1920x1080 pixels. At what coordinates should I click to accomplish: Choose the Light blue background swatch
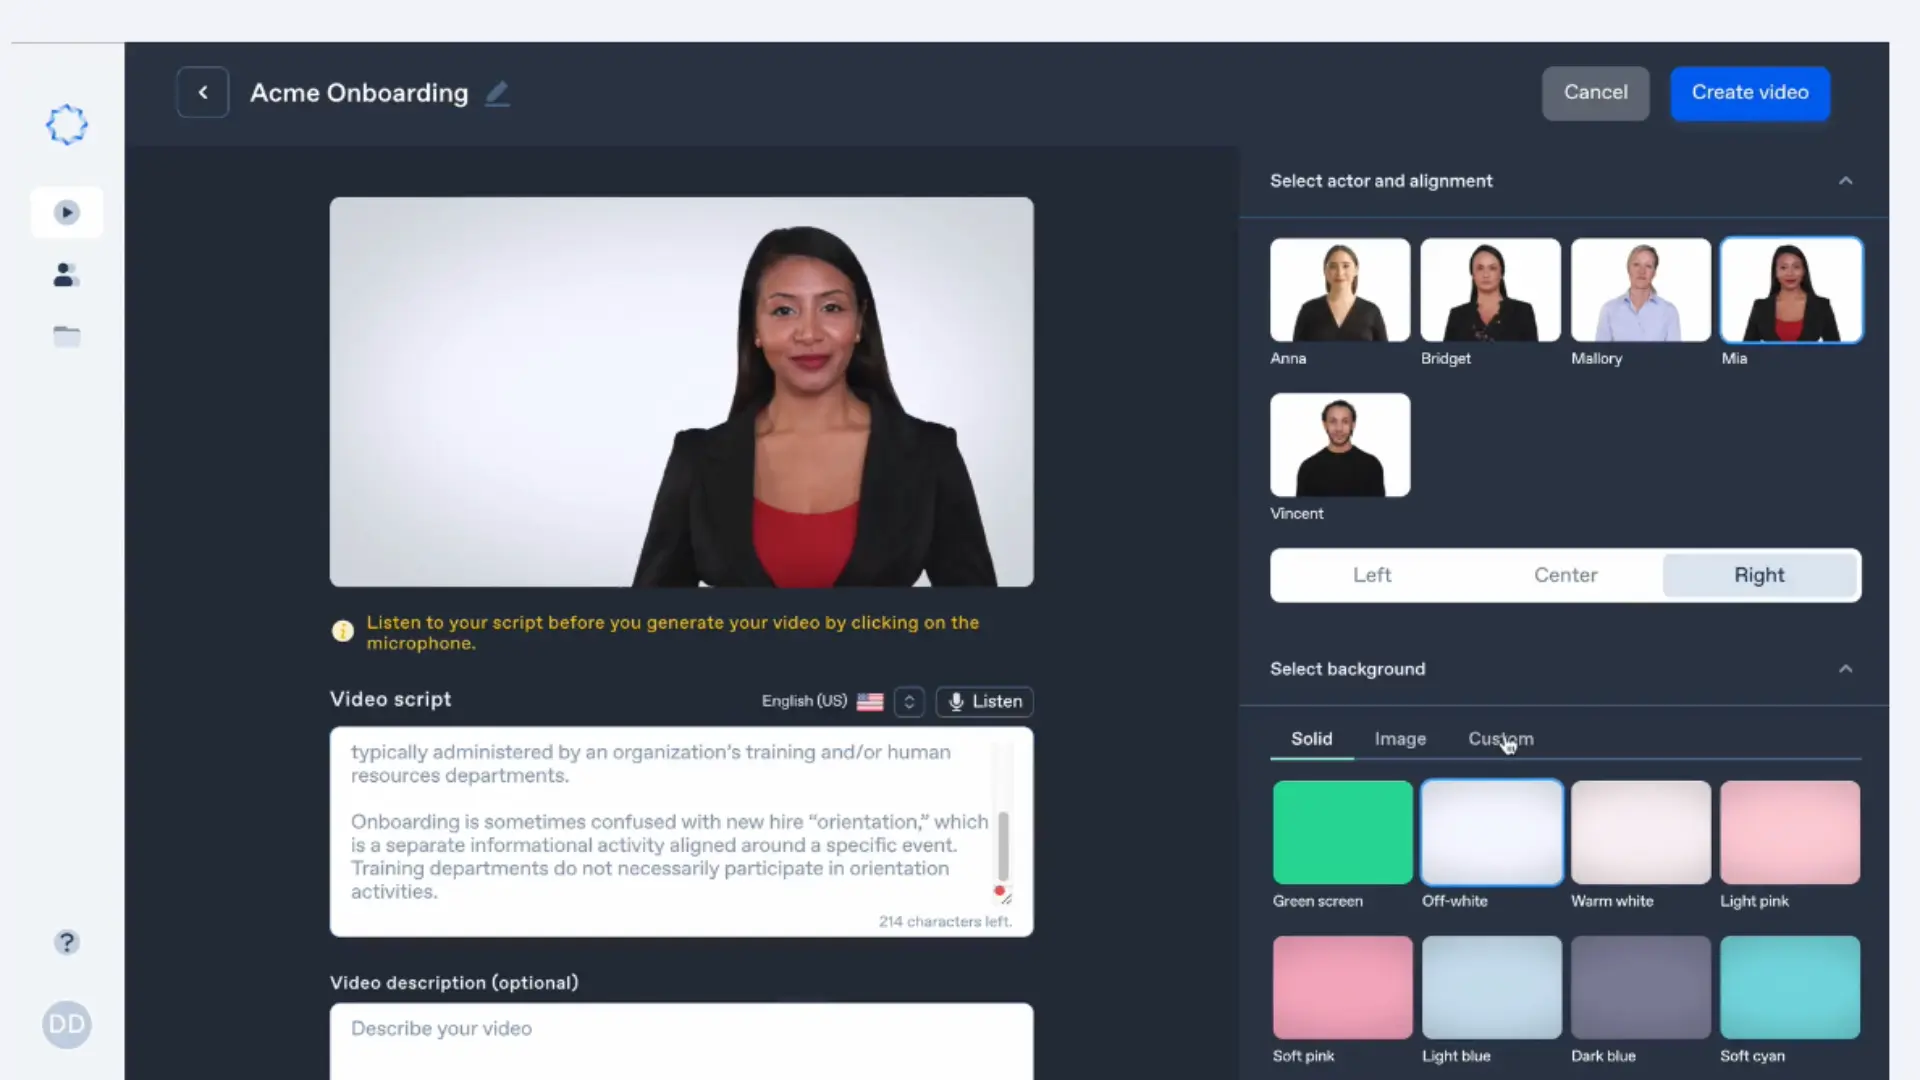(x=1491, y=987)
